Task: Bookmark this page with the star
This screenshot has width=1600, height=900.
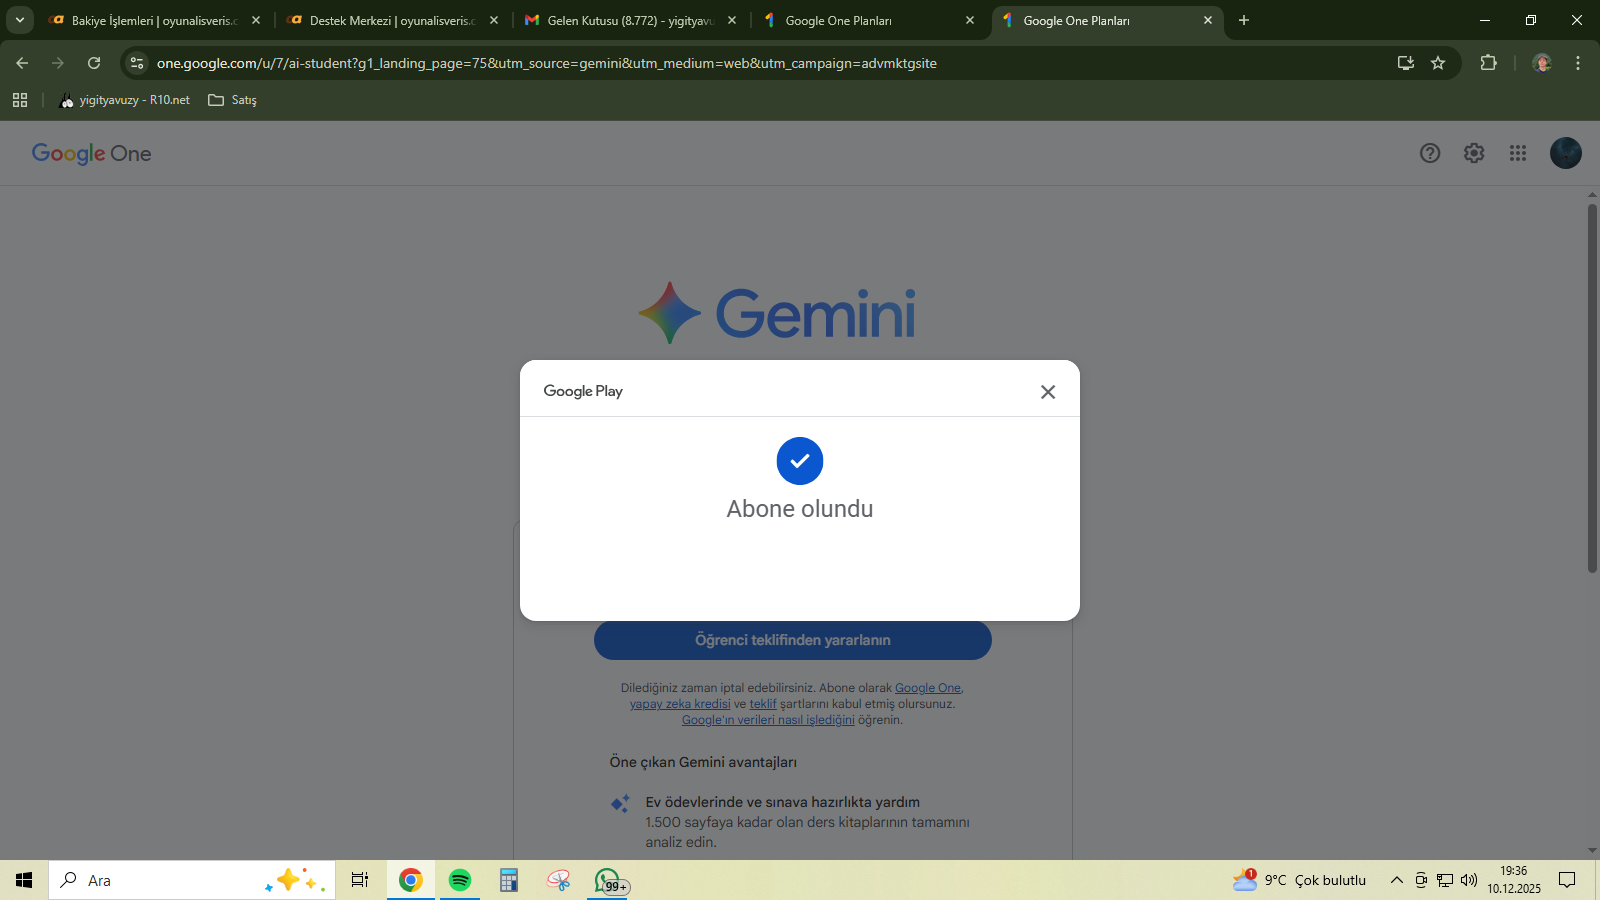Action: coord(1438,63)
